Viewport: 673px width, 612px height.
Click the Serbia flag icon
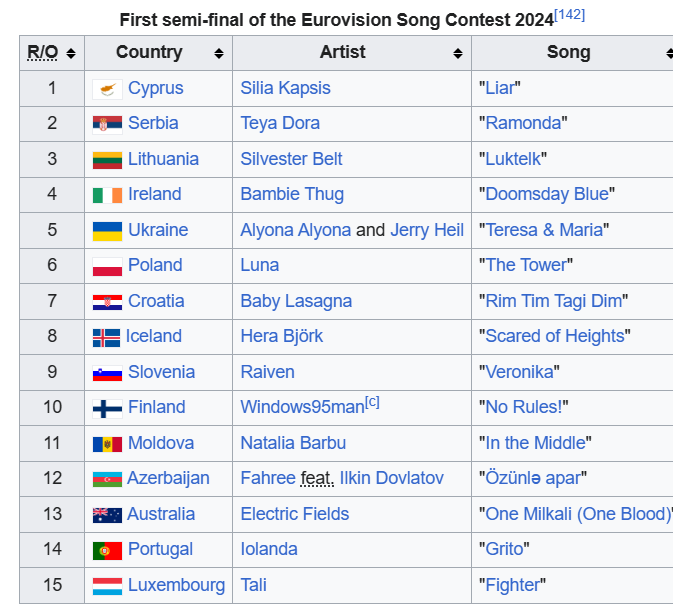coord(107,124)
